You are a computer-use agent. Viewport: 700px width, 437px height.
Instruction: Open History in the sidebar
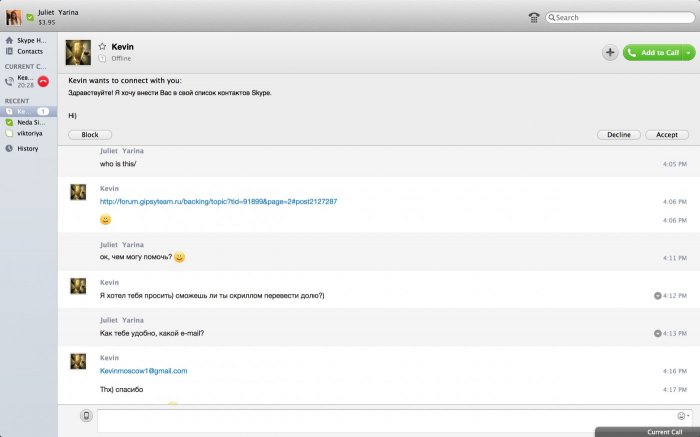click(22, 149)
